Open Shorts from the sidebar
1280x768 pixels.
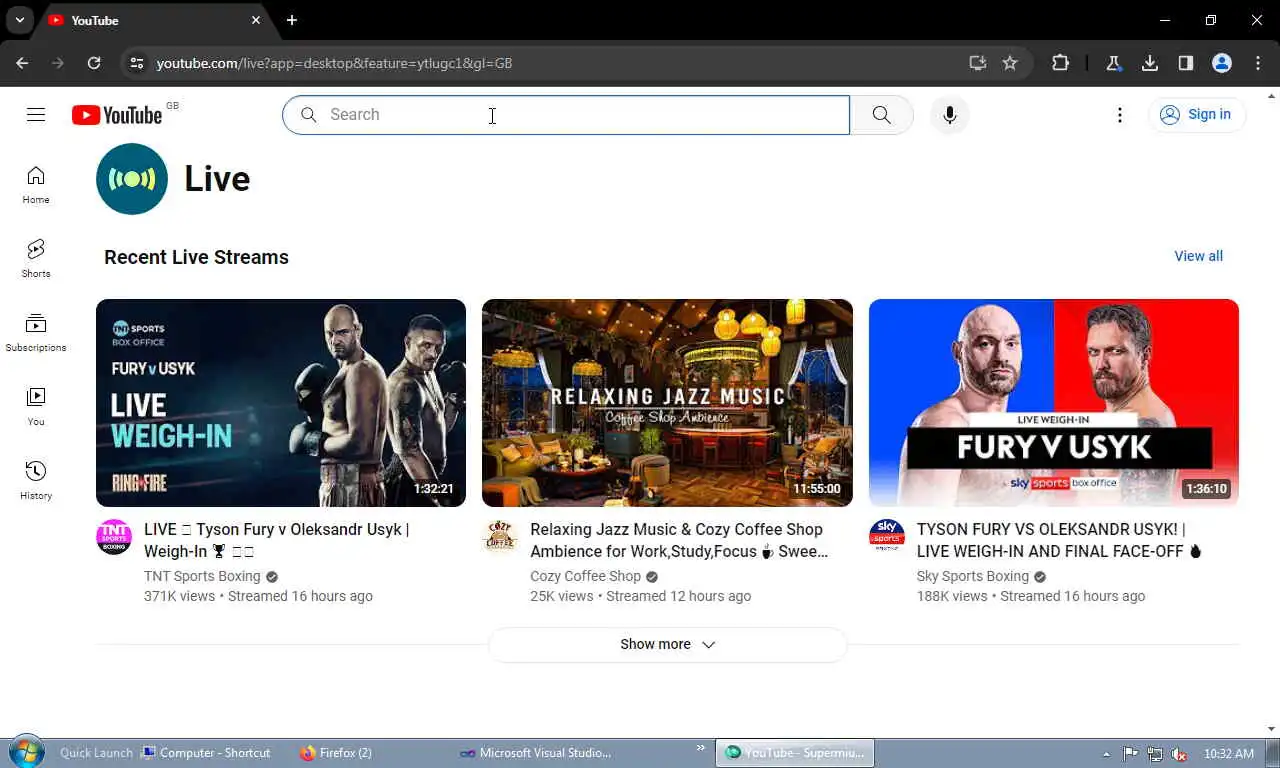tap(36, 259)
